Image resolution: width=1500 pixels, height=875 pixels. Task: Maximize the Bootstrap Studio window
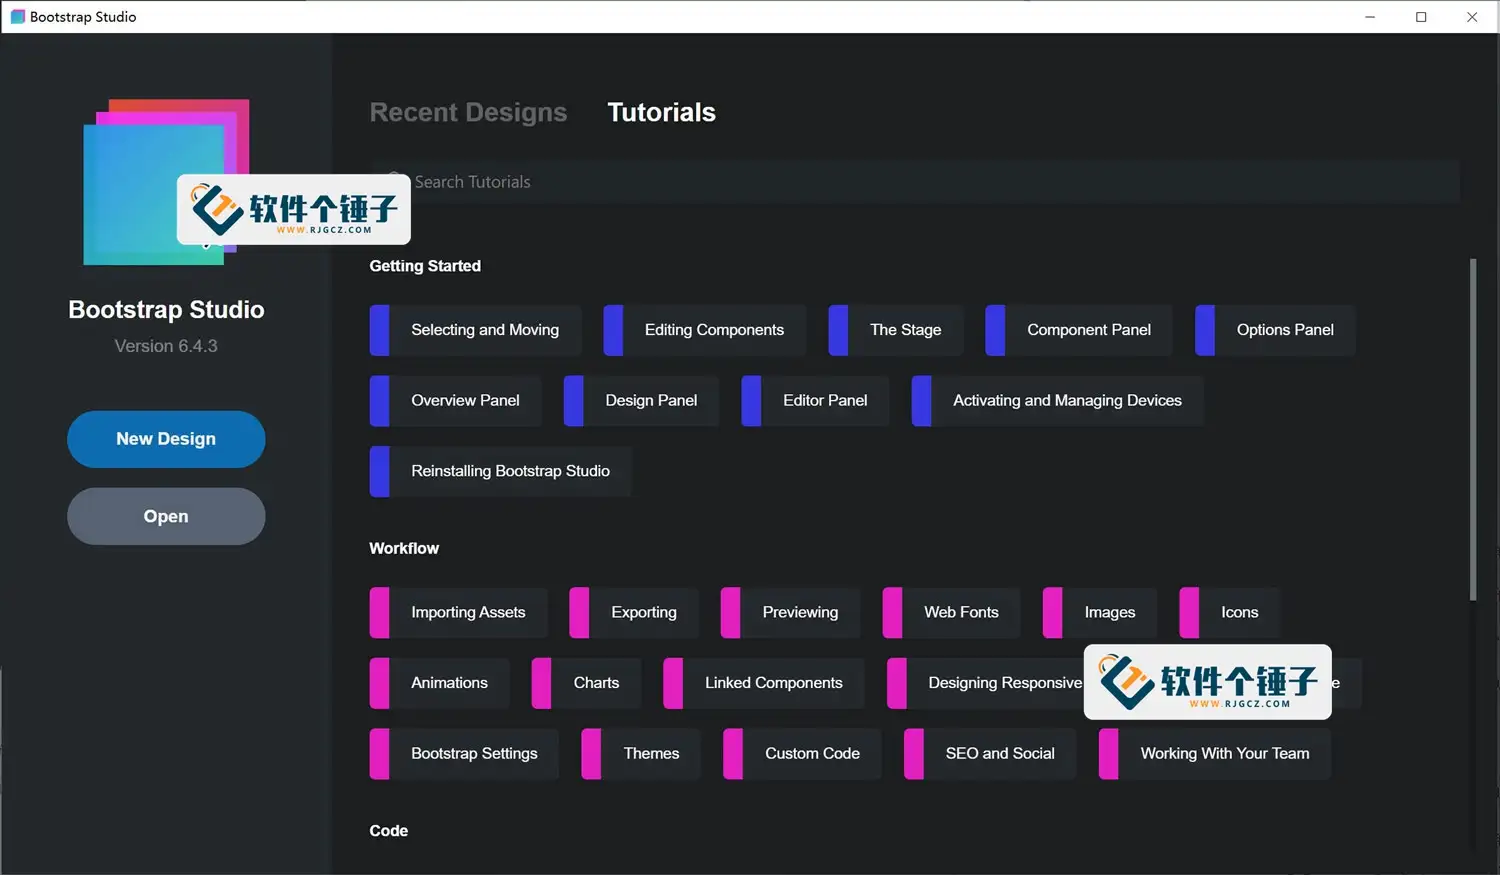click(x=1421, y=17)
